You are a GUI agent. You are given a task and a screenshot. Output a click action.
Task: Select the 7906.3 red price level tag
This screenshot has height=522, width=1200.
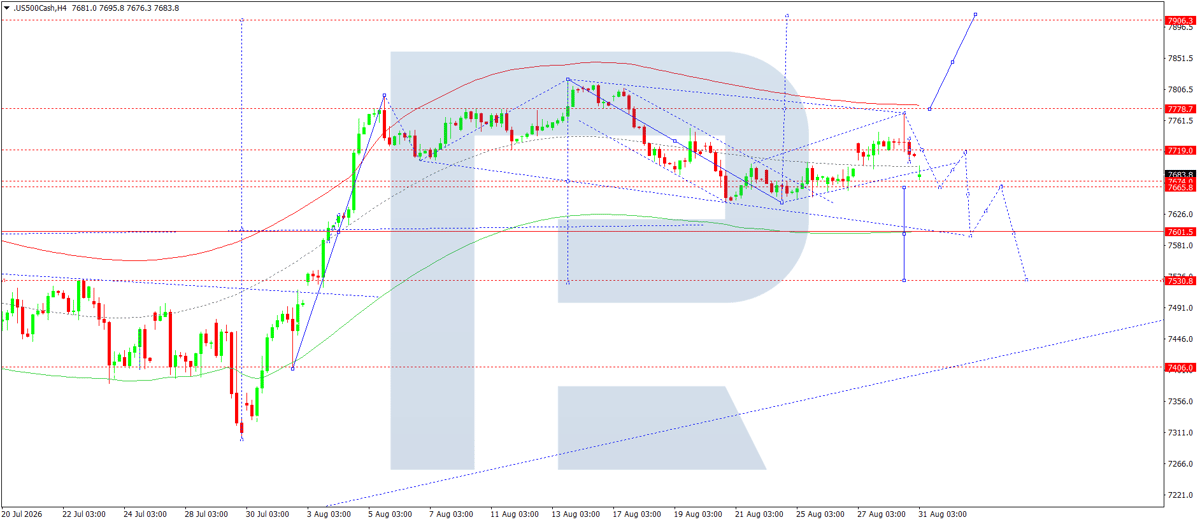click(1180, 20)
